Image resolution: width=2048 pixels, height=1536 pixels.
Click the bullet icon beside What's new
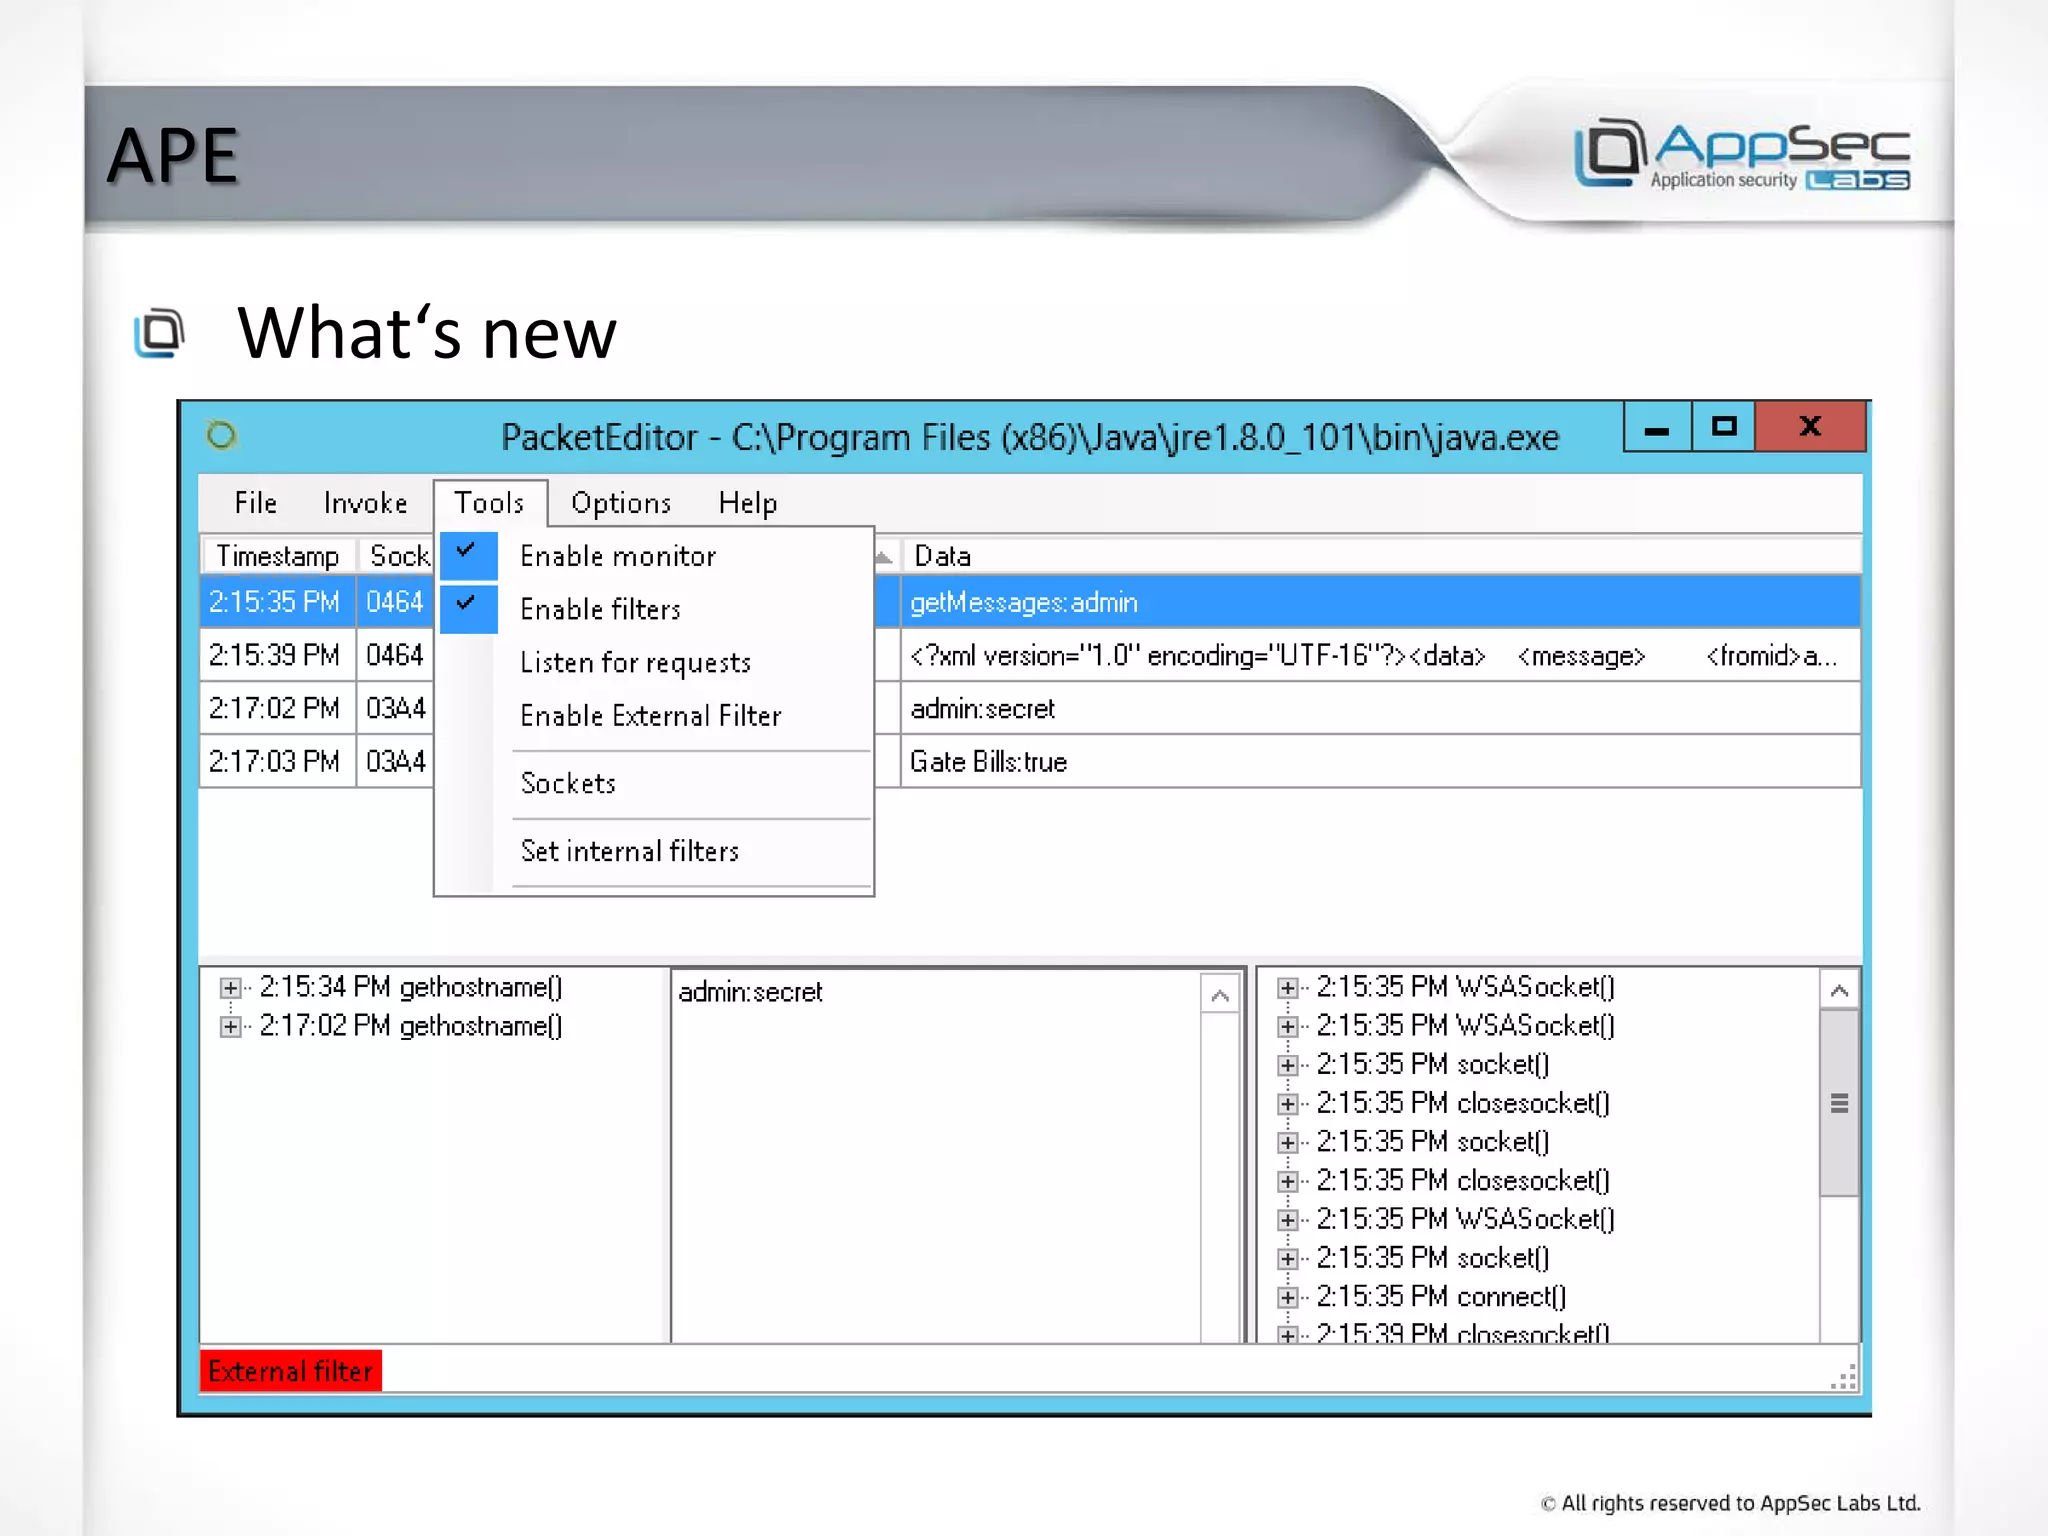160,333
